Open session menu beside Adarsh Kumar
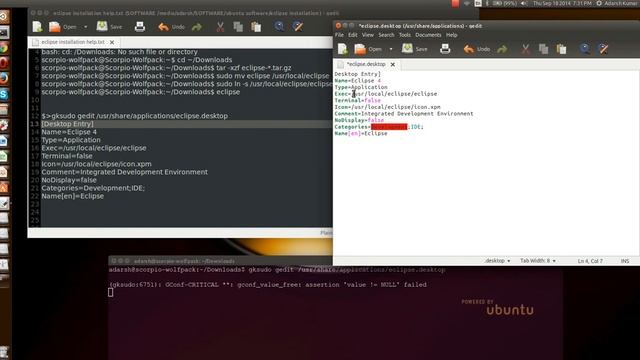 tap(599, 3)
